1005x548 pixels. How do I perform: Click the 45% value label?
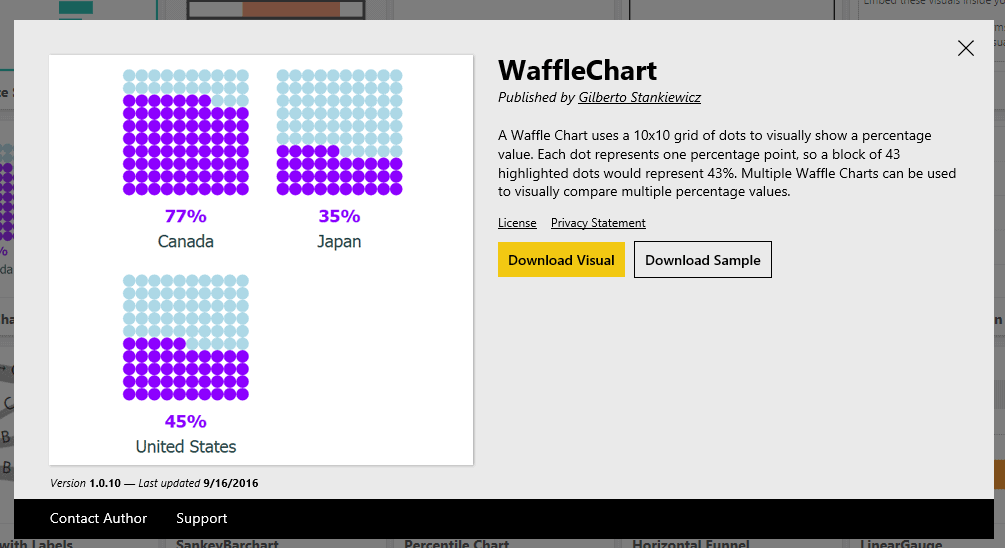tap(186, 421)
